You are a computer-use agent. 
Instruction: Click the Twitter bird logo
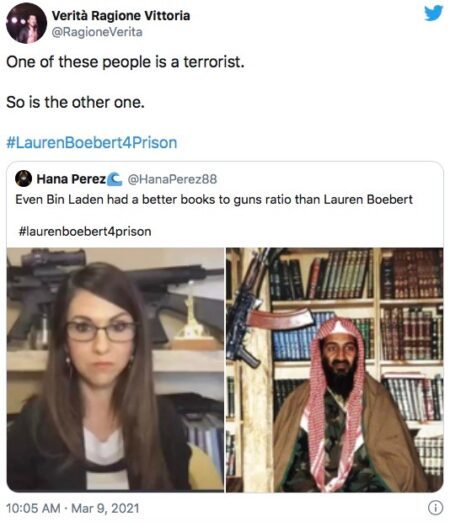tap(433, 13)
